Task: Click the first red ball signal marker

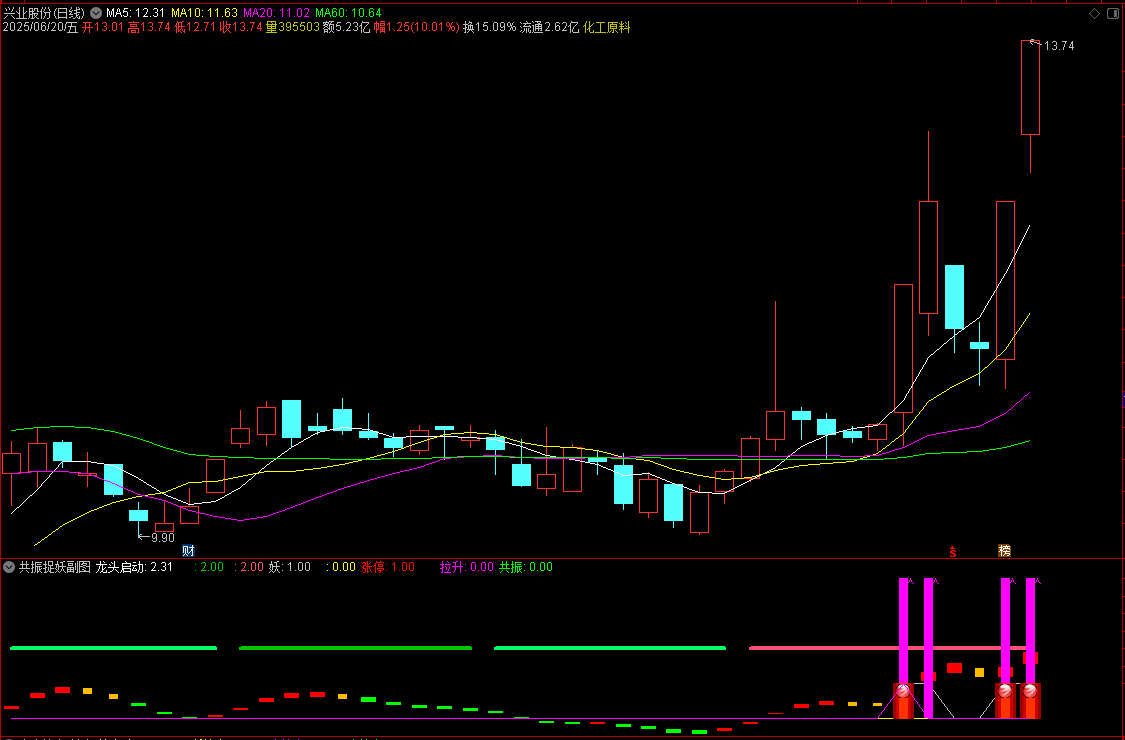Action: pyautogui.click(x=903, y=690)
